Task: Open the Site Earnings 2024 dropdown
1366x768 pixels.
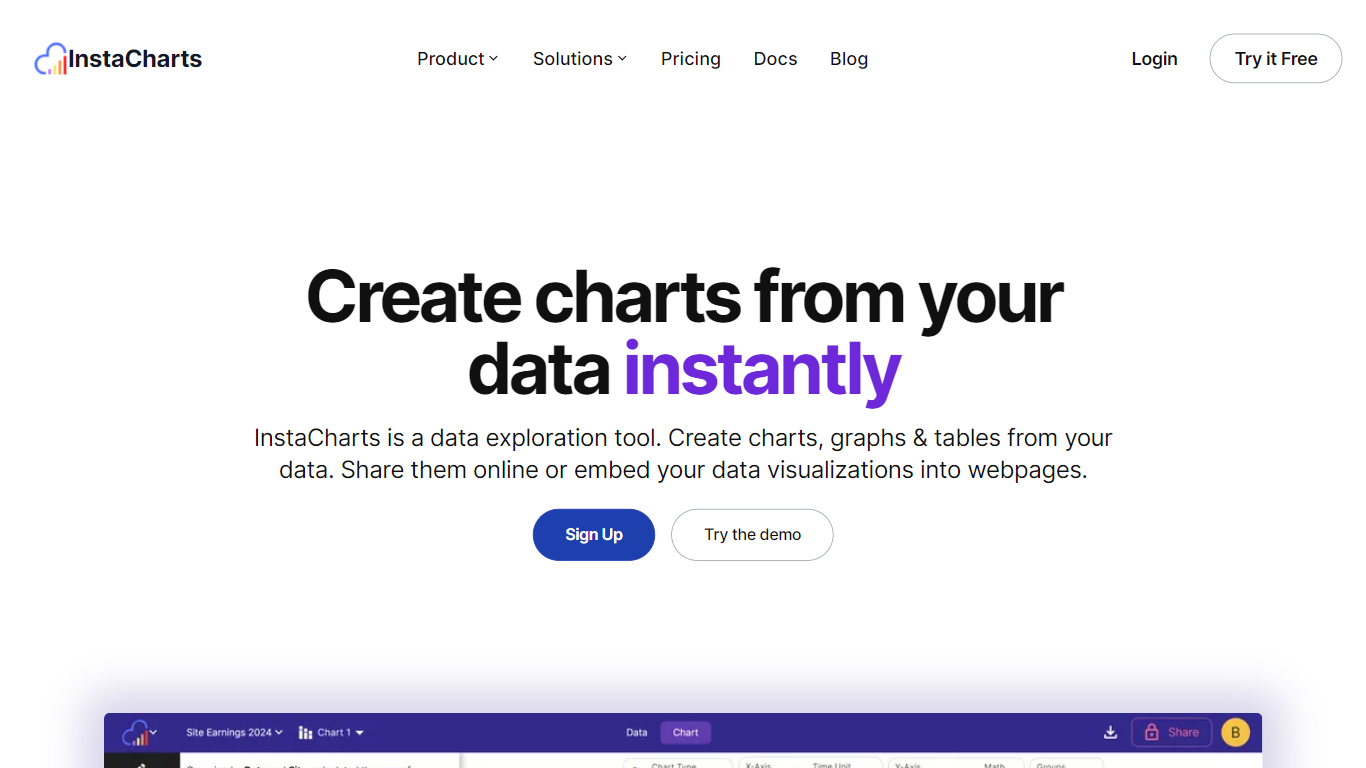Action: [x=234, y=732]
